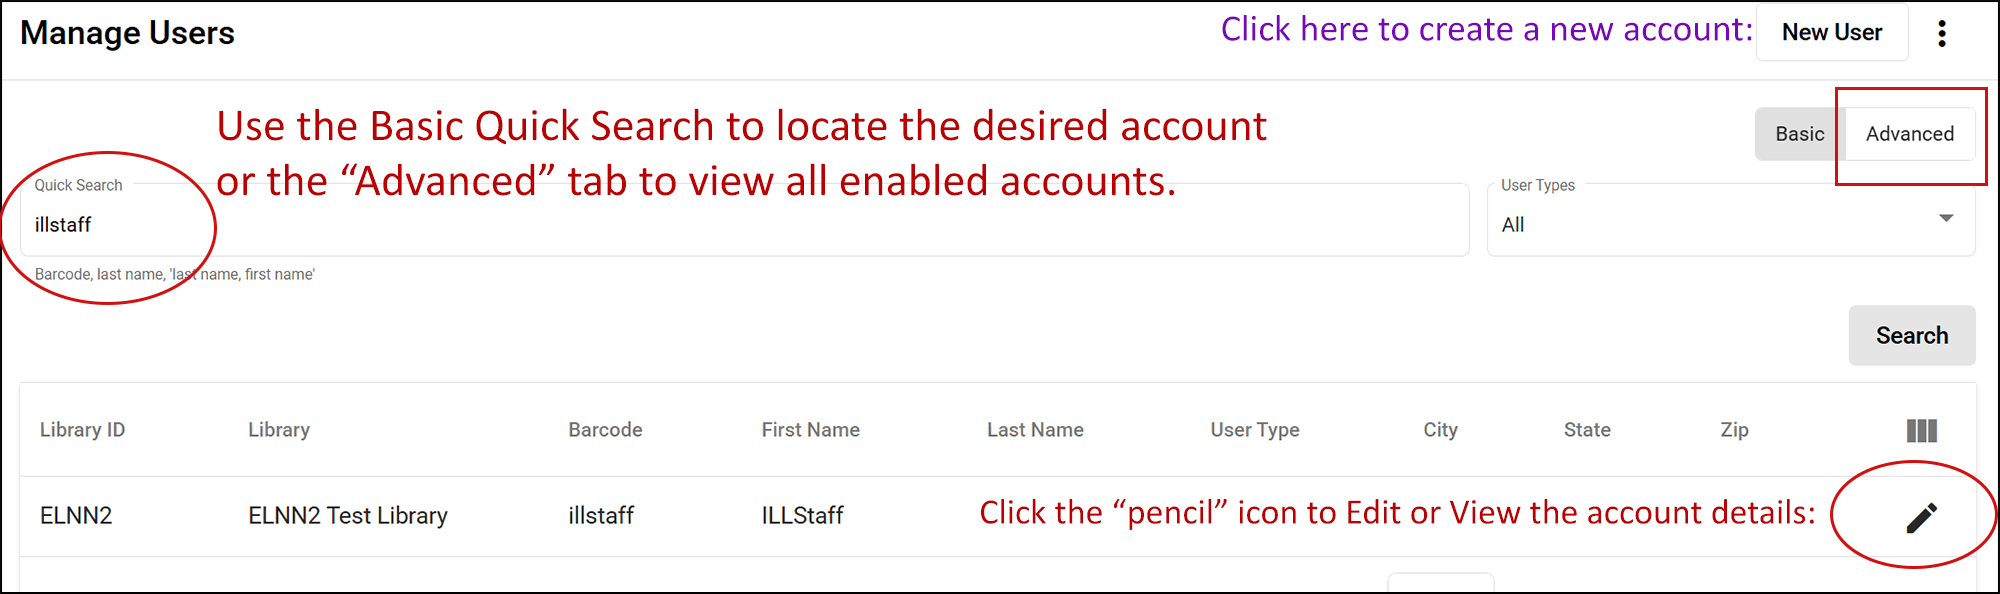Expand the User Types dropdown arrow

point(1945,219)
